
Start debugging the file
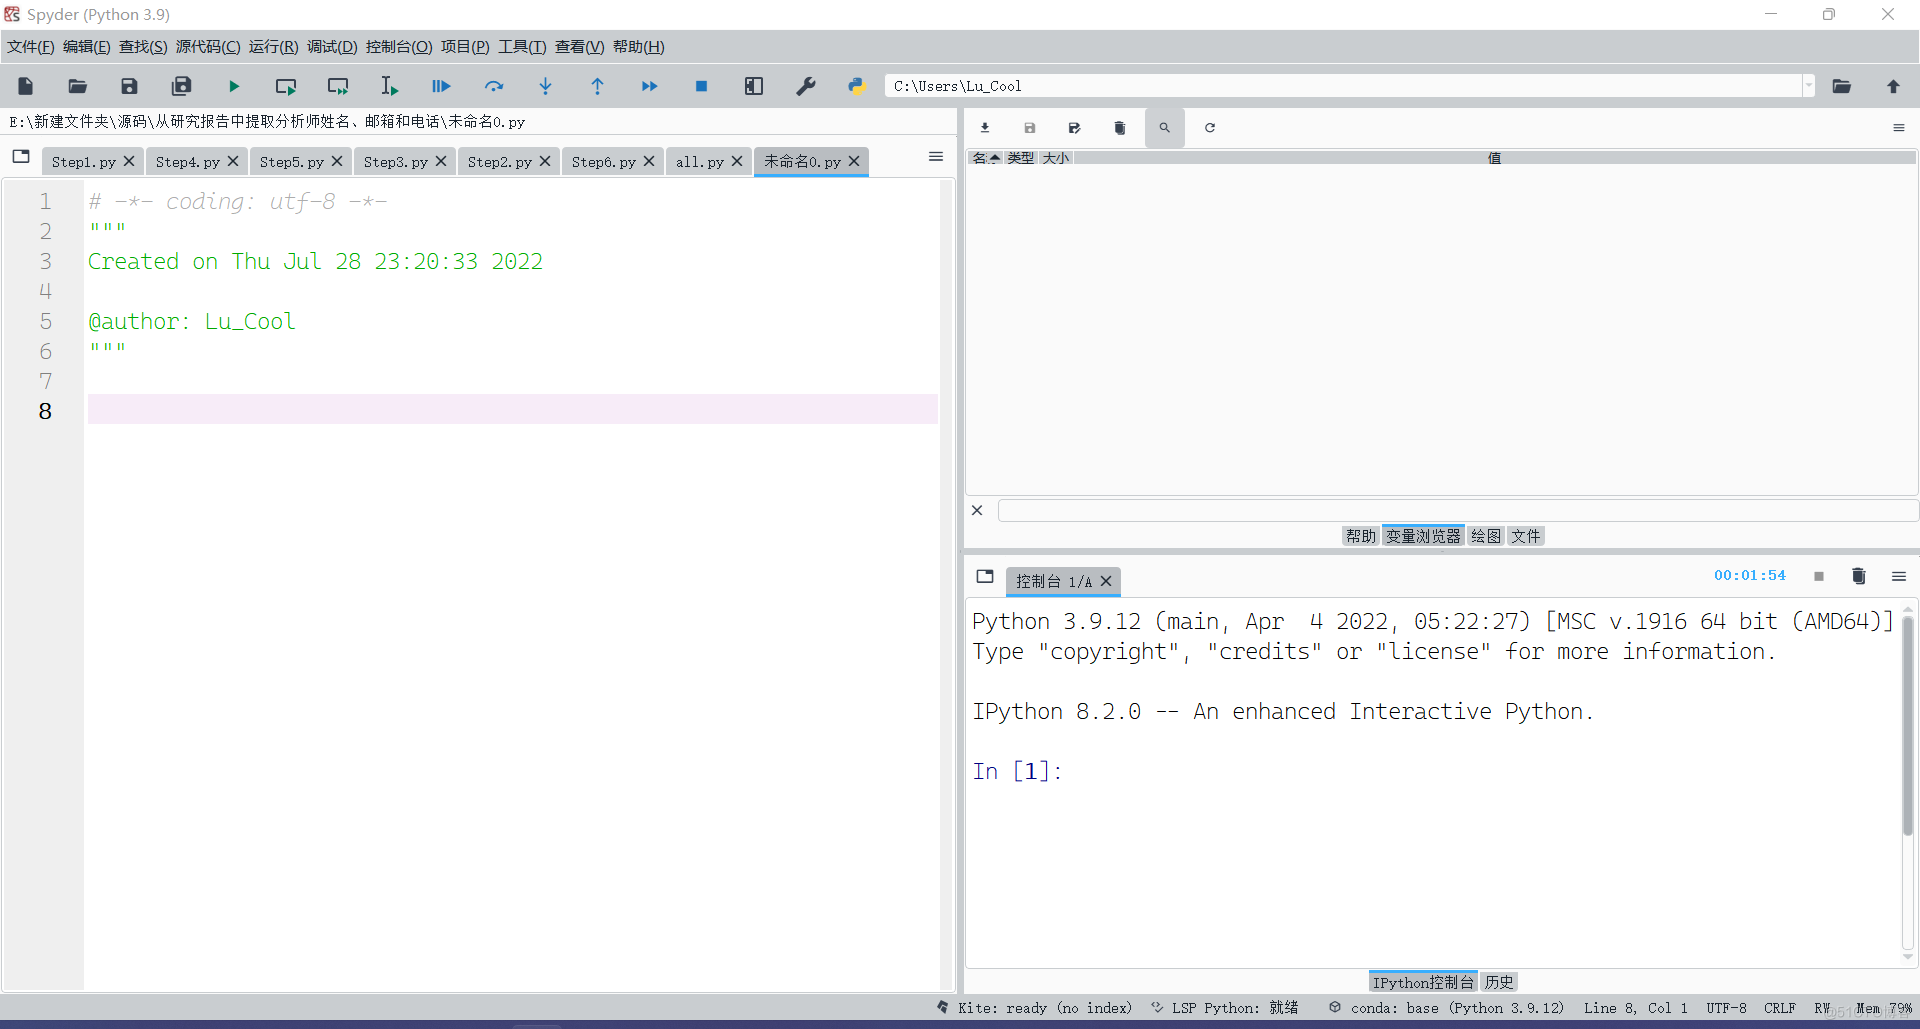pos(442,86)
